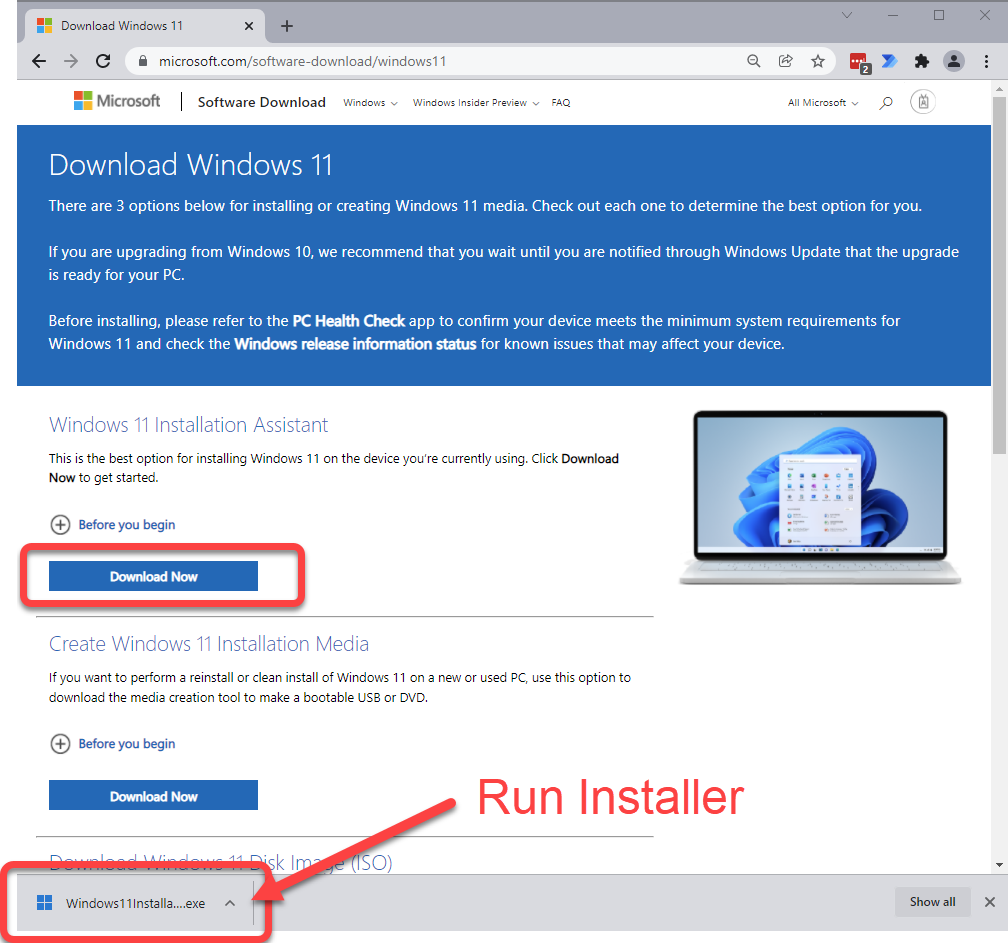Open Windows release information status link
The image size is (1008, 943).
point(356,344)
